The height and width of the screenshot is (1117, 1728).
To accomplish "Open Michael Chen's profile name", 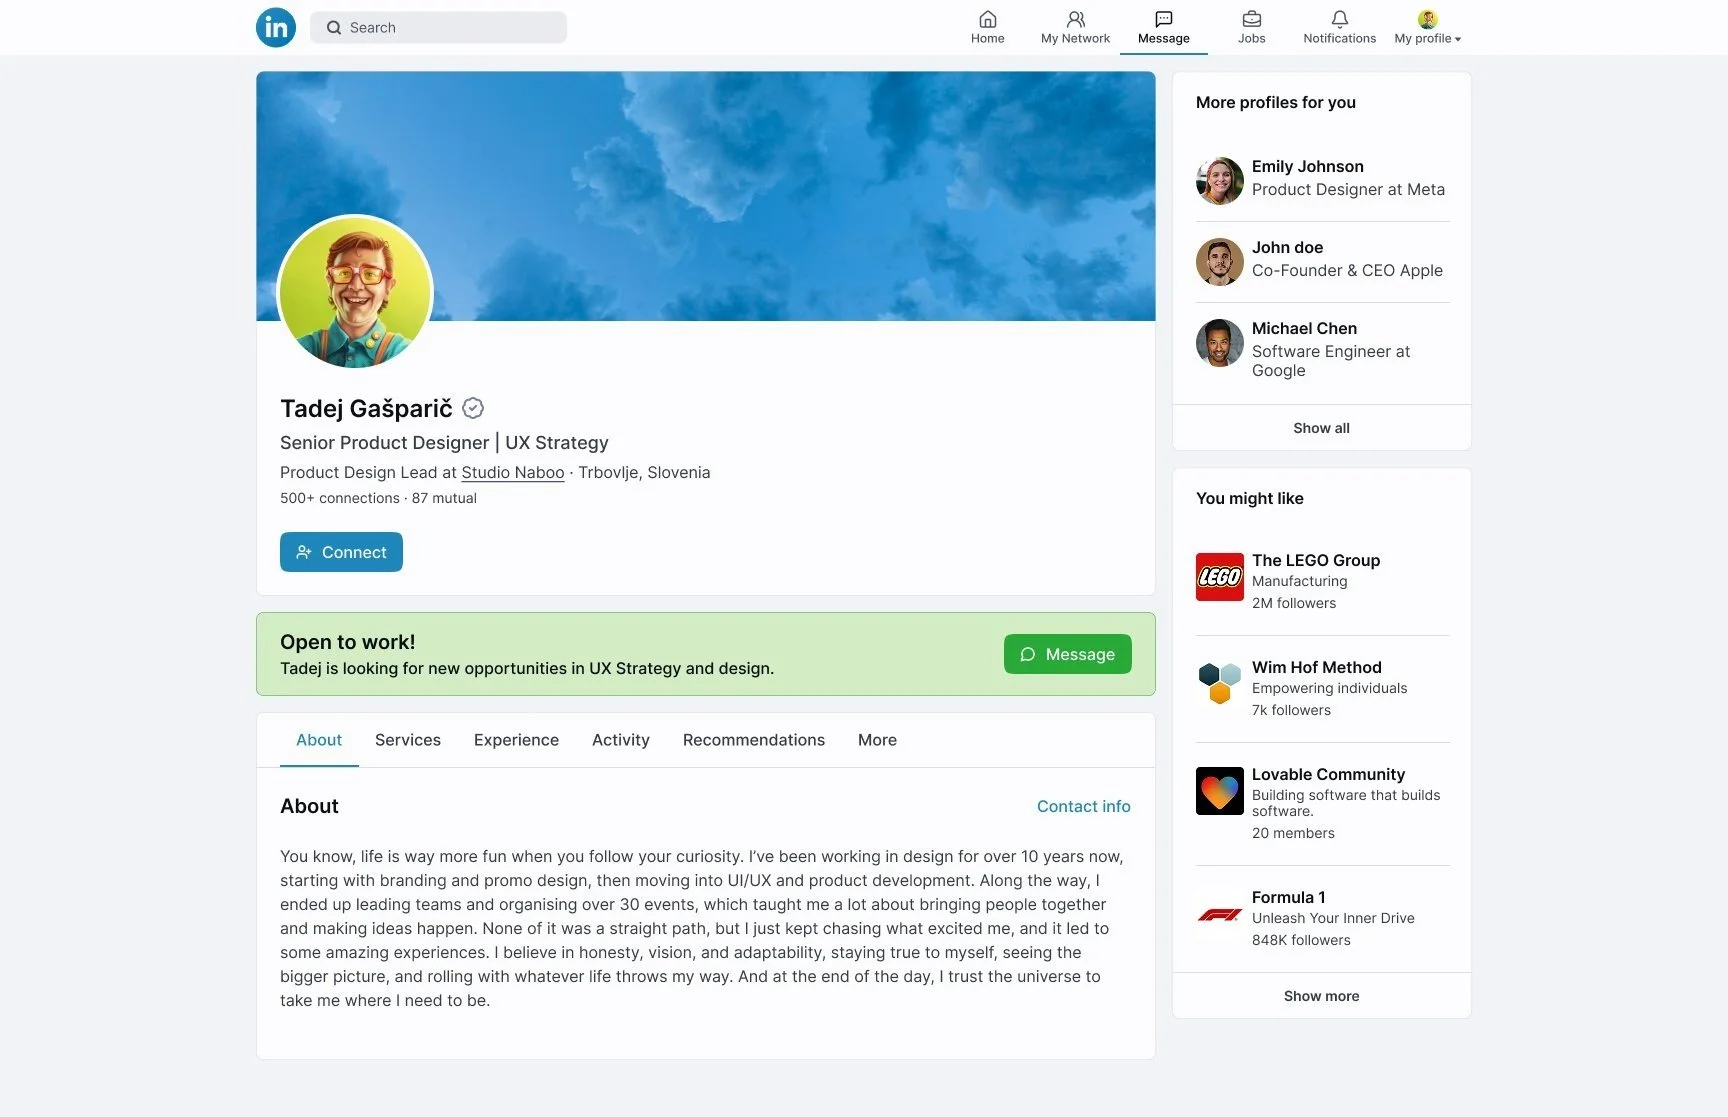I will 1304,329.
